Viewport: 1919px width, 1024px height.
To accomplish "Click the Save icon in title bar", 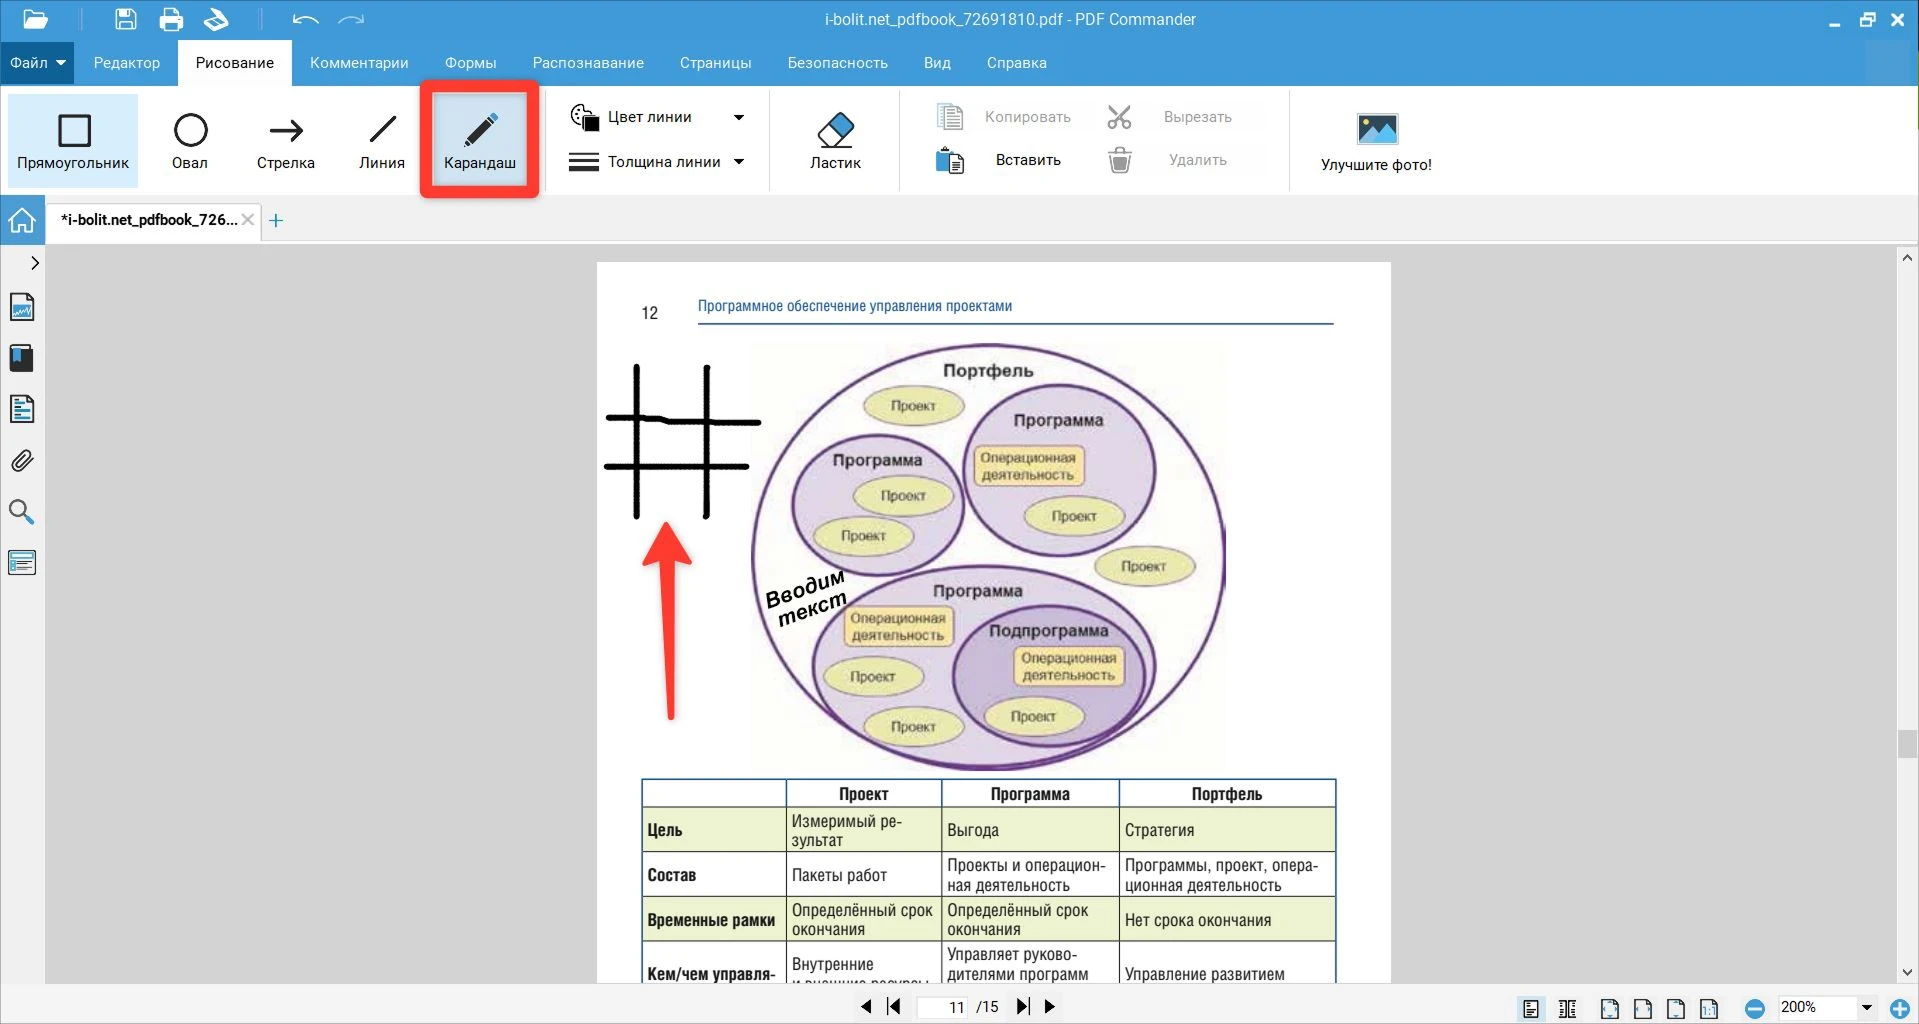I will coord(125,19).
